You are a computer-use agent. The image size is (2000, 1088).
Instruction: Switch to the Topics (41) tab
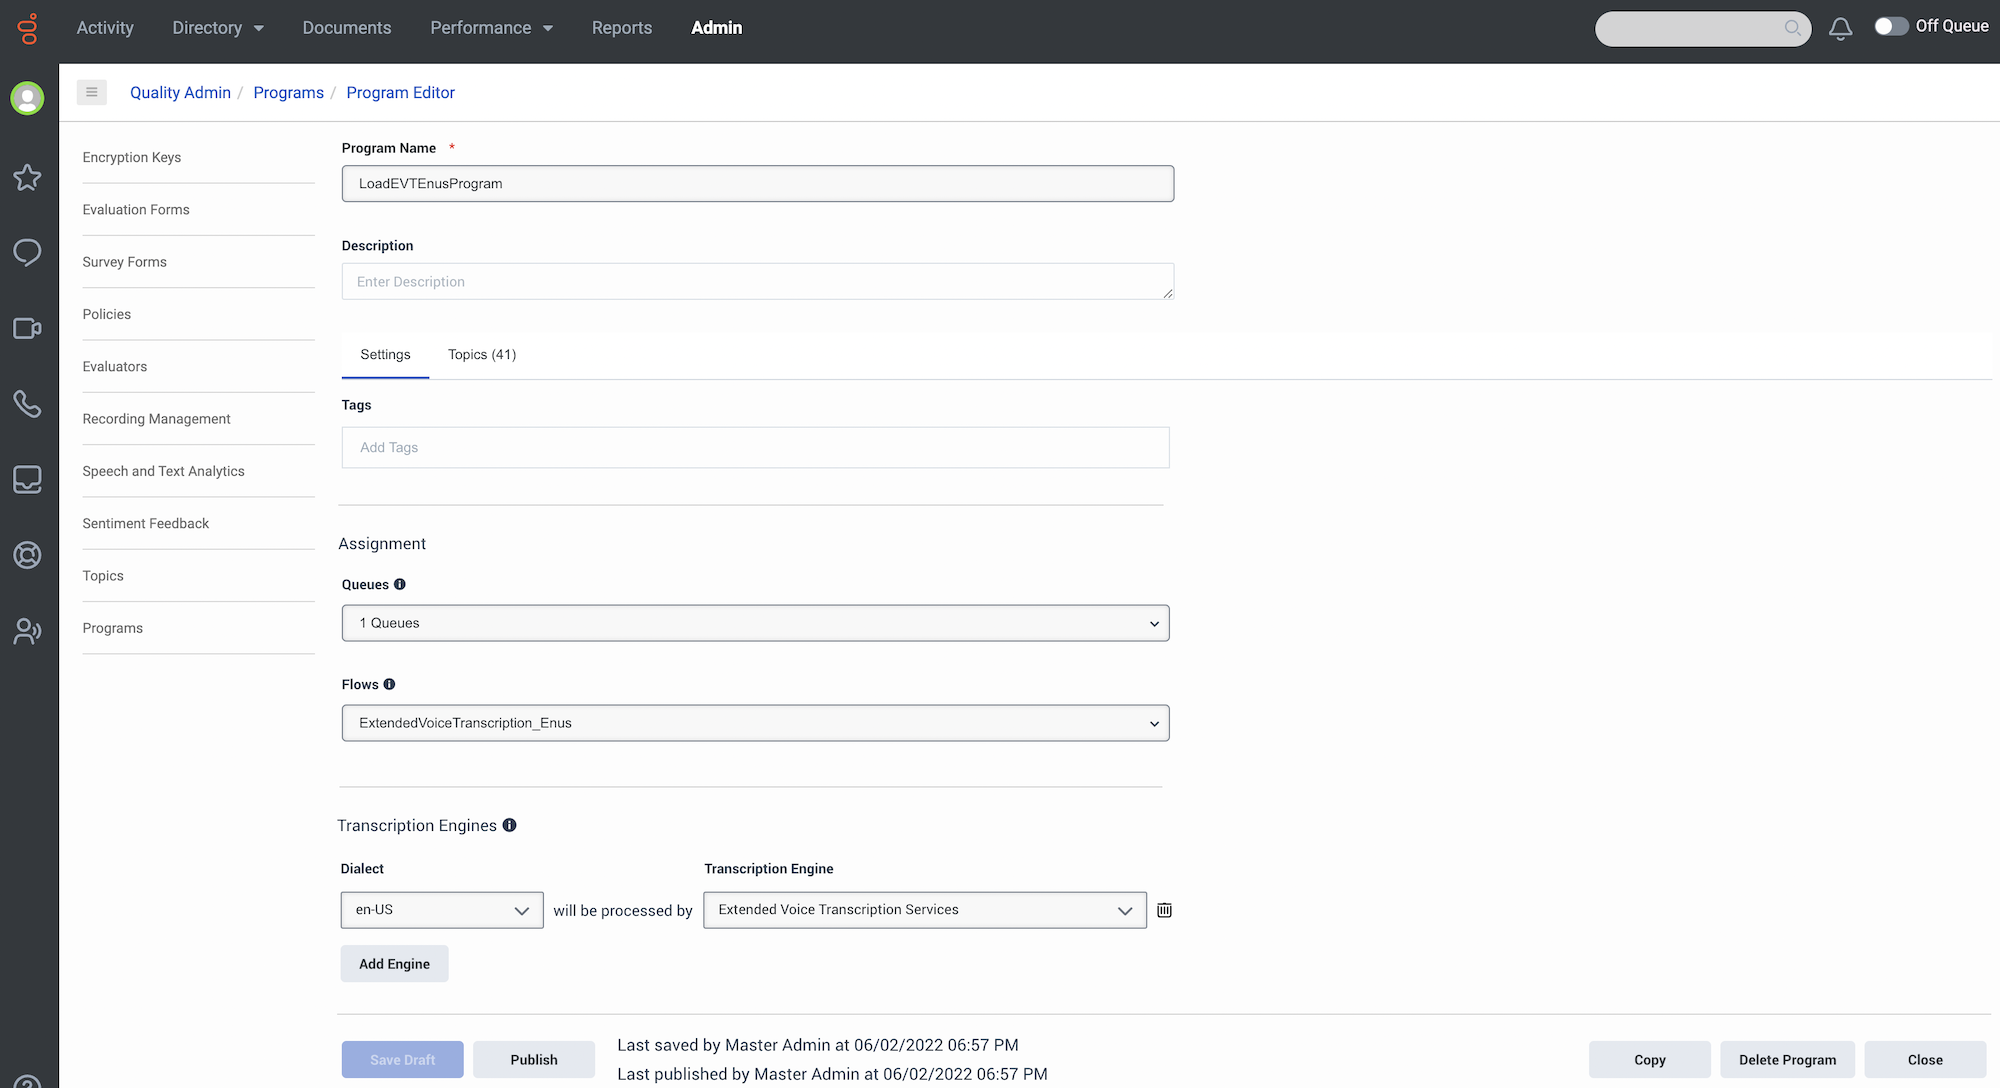[x=482, y=355]
